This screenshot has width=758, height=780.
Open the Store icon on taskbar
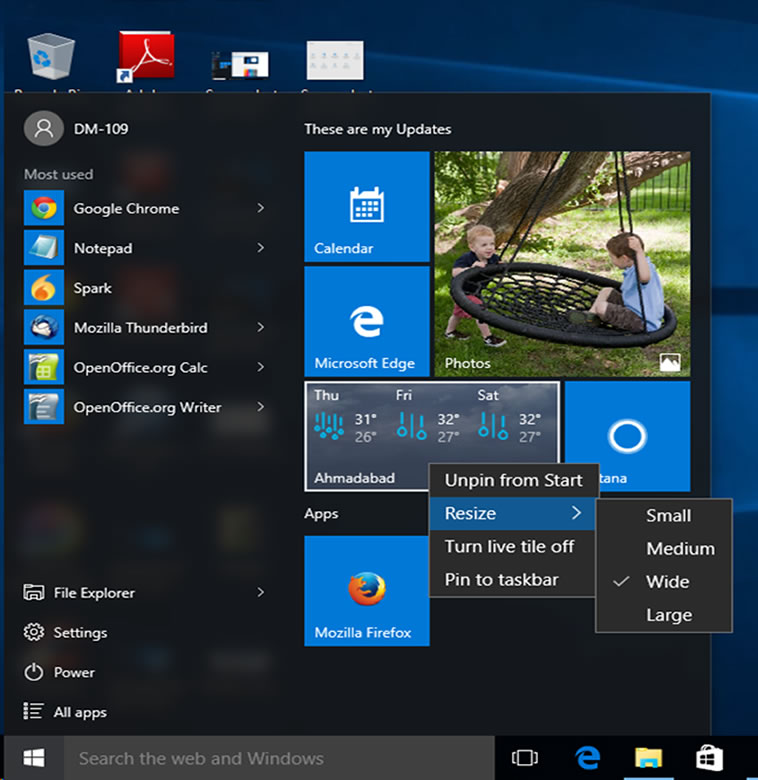tap(709, 758)
